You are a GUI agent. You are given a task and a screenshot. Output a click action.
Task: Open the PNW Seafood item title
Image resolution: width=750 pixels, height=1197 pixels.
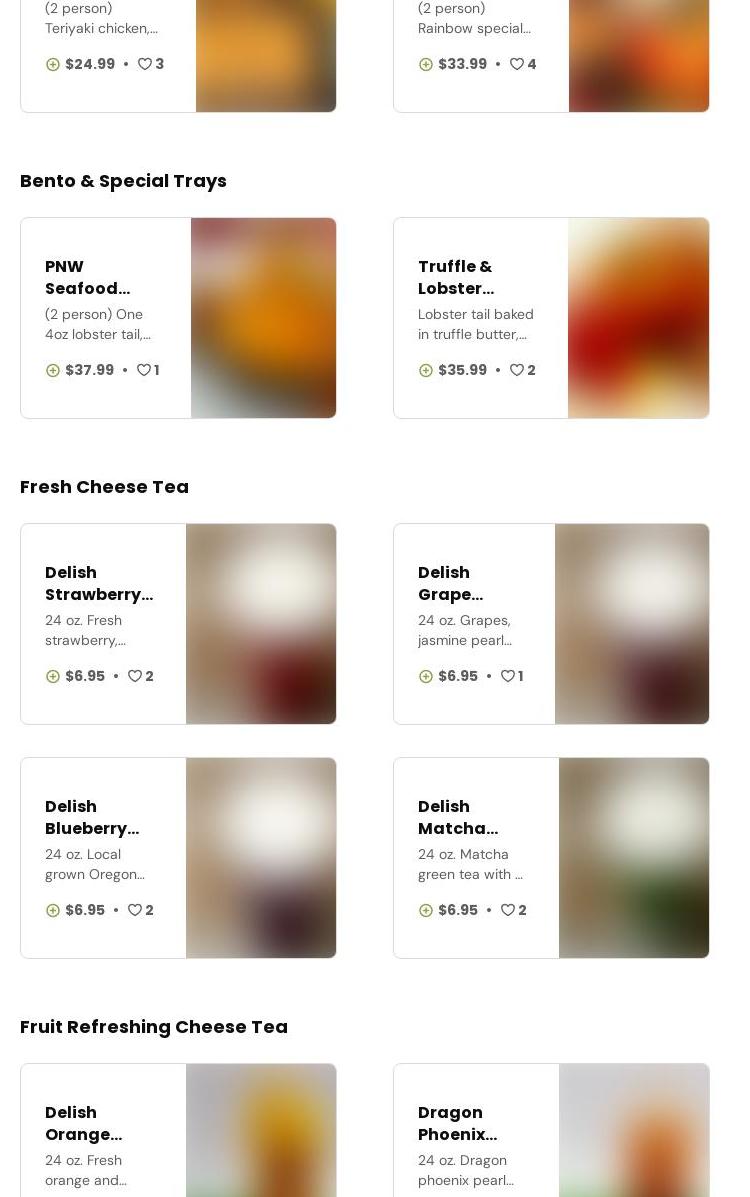point(87,277)
